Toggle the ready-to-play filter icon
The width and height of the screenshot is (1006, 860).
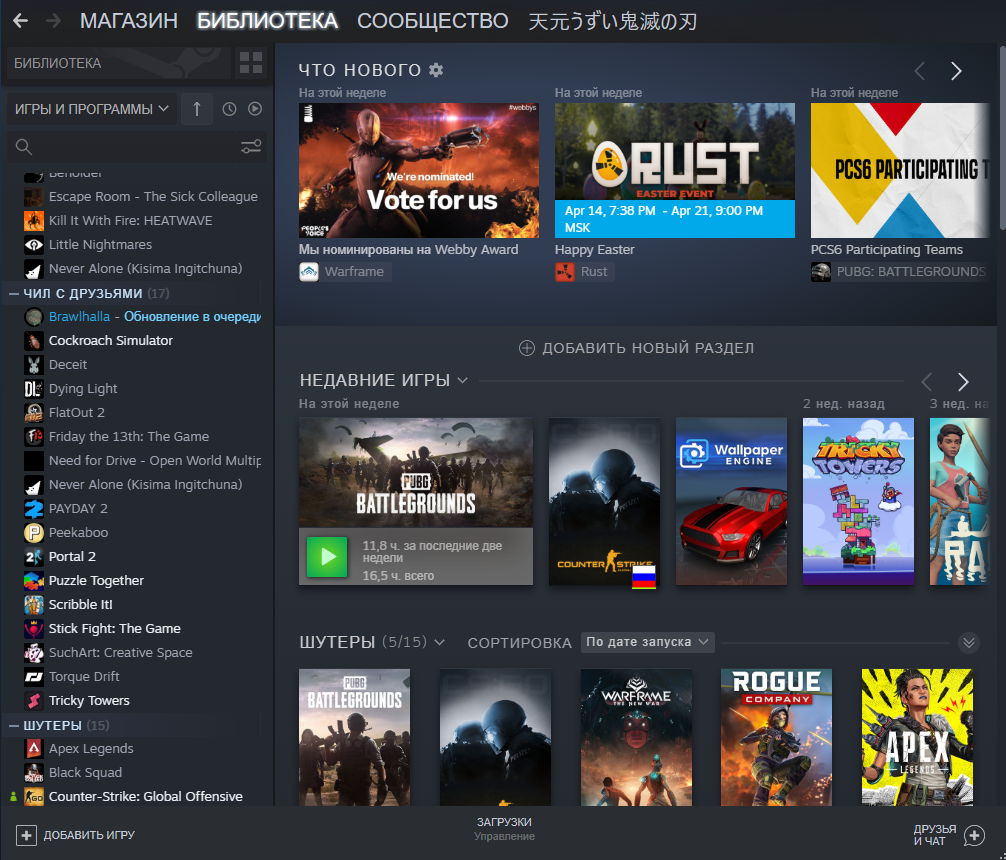[x=255, y=109]
